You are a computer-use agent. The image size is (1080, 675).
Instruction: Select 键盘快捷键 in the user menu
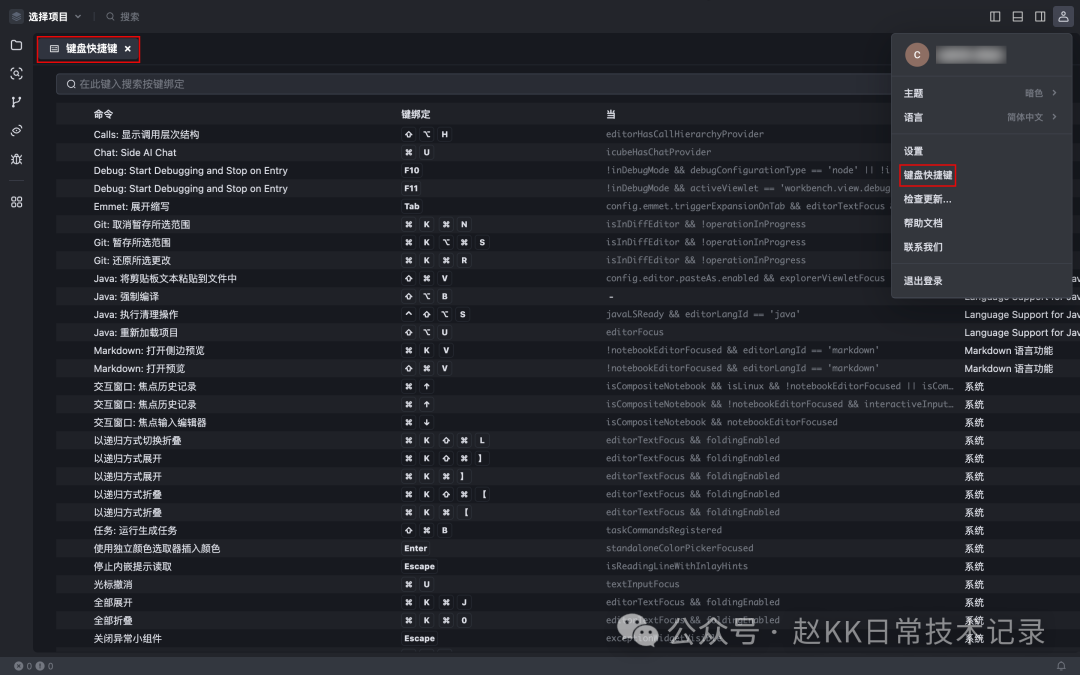point(928,175)
